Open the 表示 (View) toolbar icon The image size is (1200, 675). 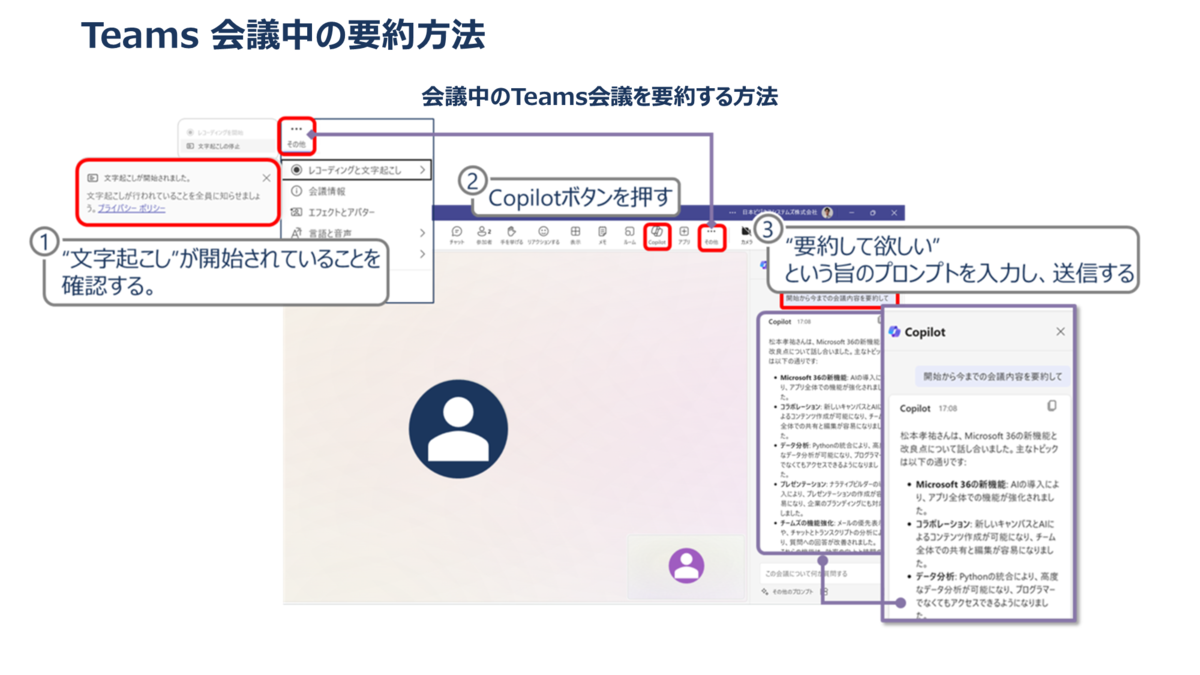575,235
